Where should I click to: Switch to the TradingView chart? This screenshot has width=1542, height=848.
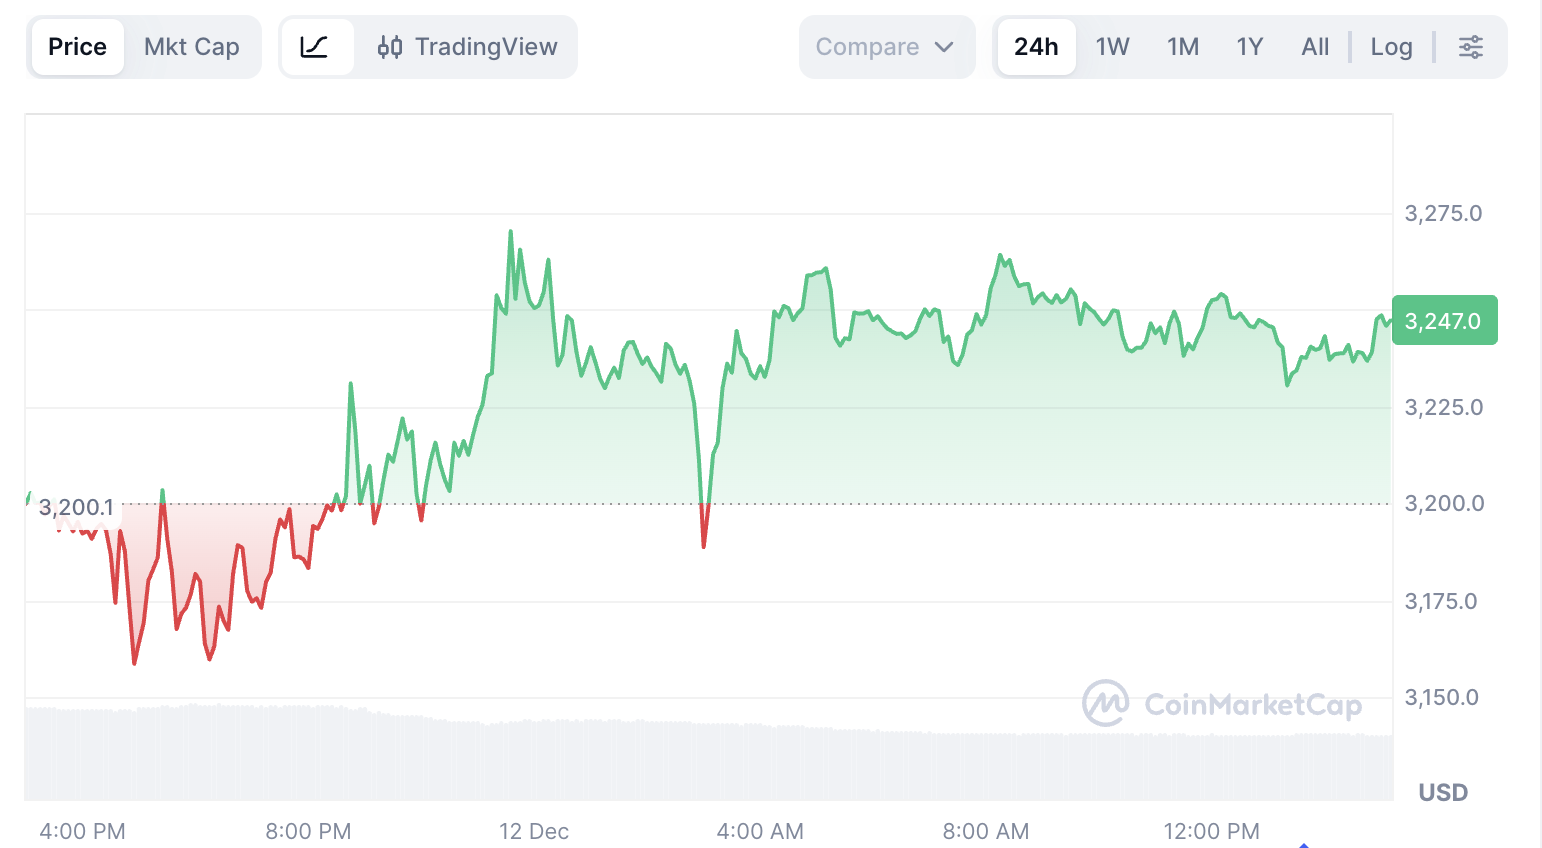(x=467, y=47)
